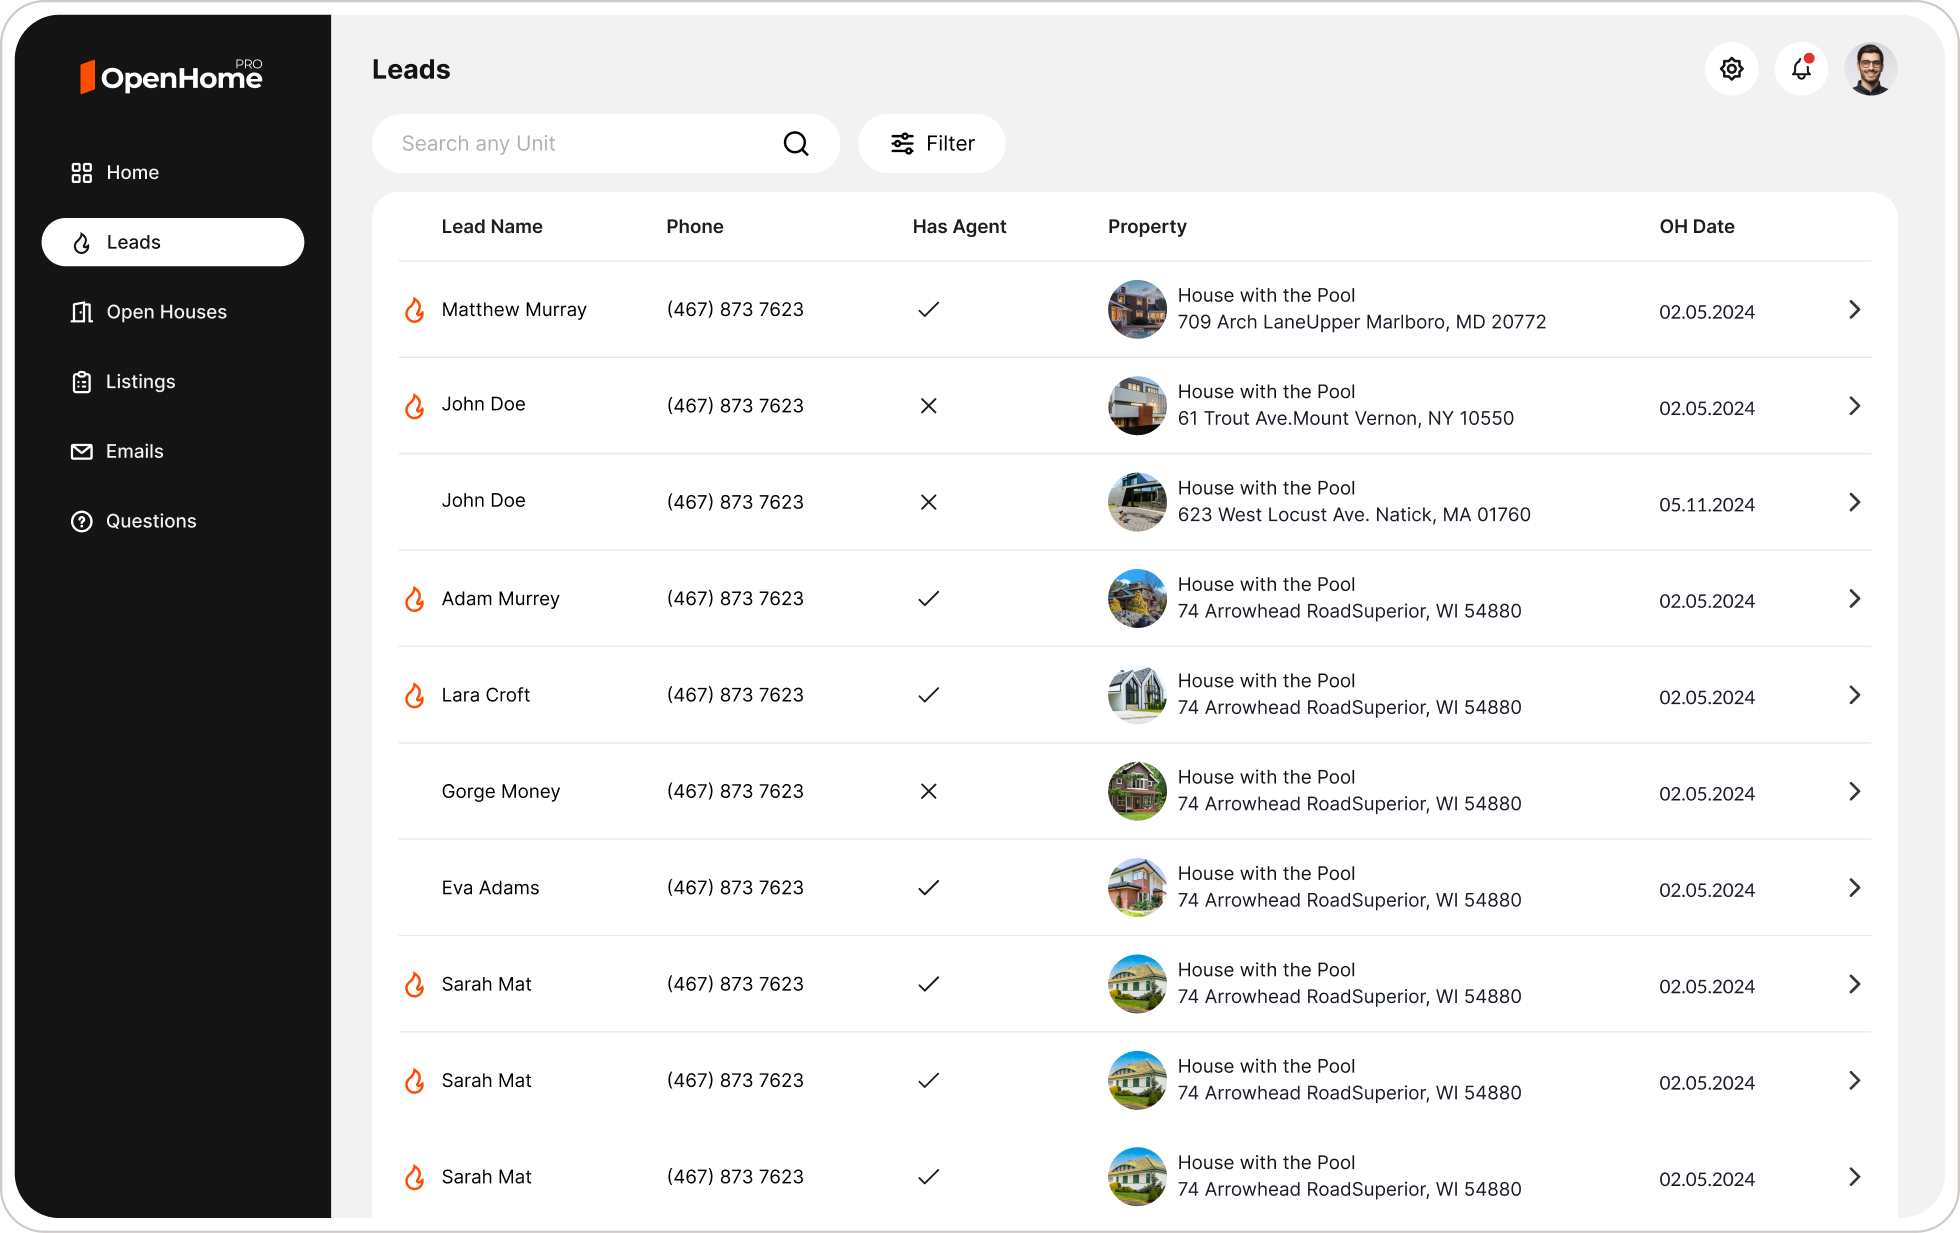
Task: Click the flame icon beside Lara Croft
Action: click(x=414, y=695)
